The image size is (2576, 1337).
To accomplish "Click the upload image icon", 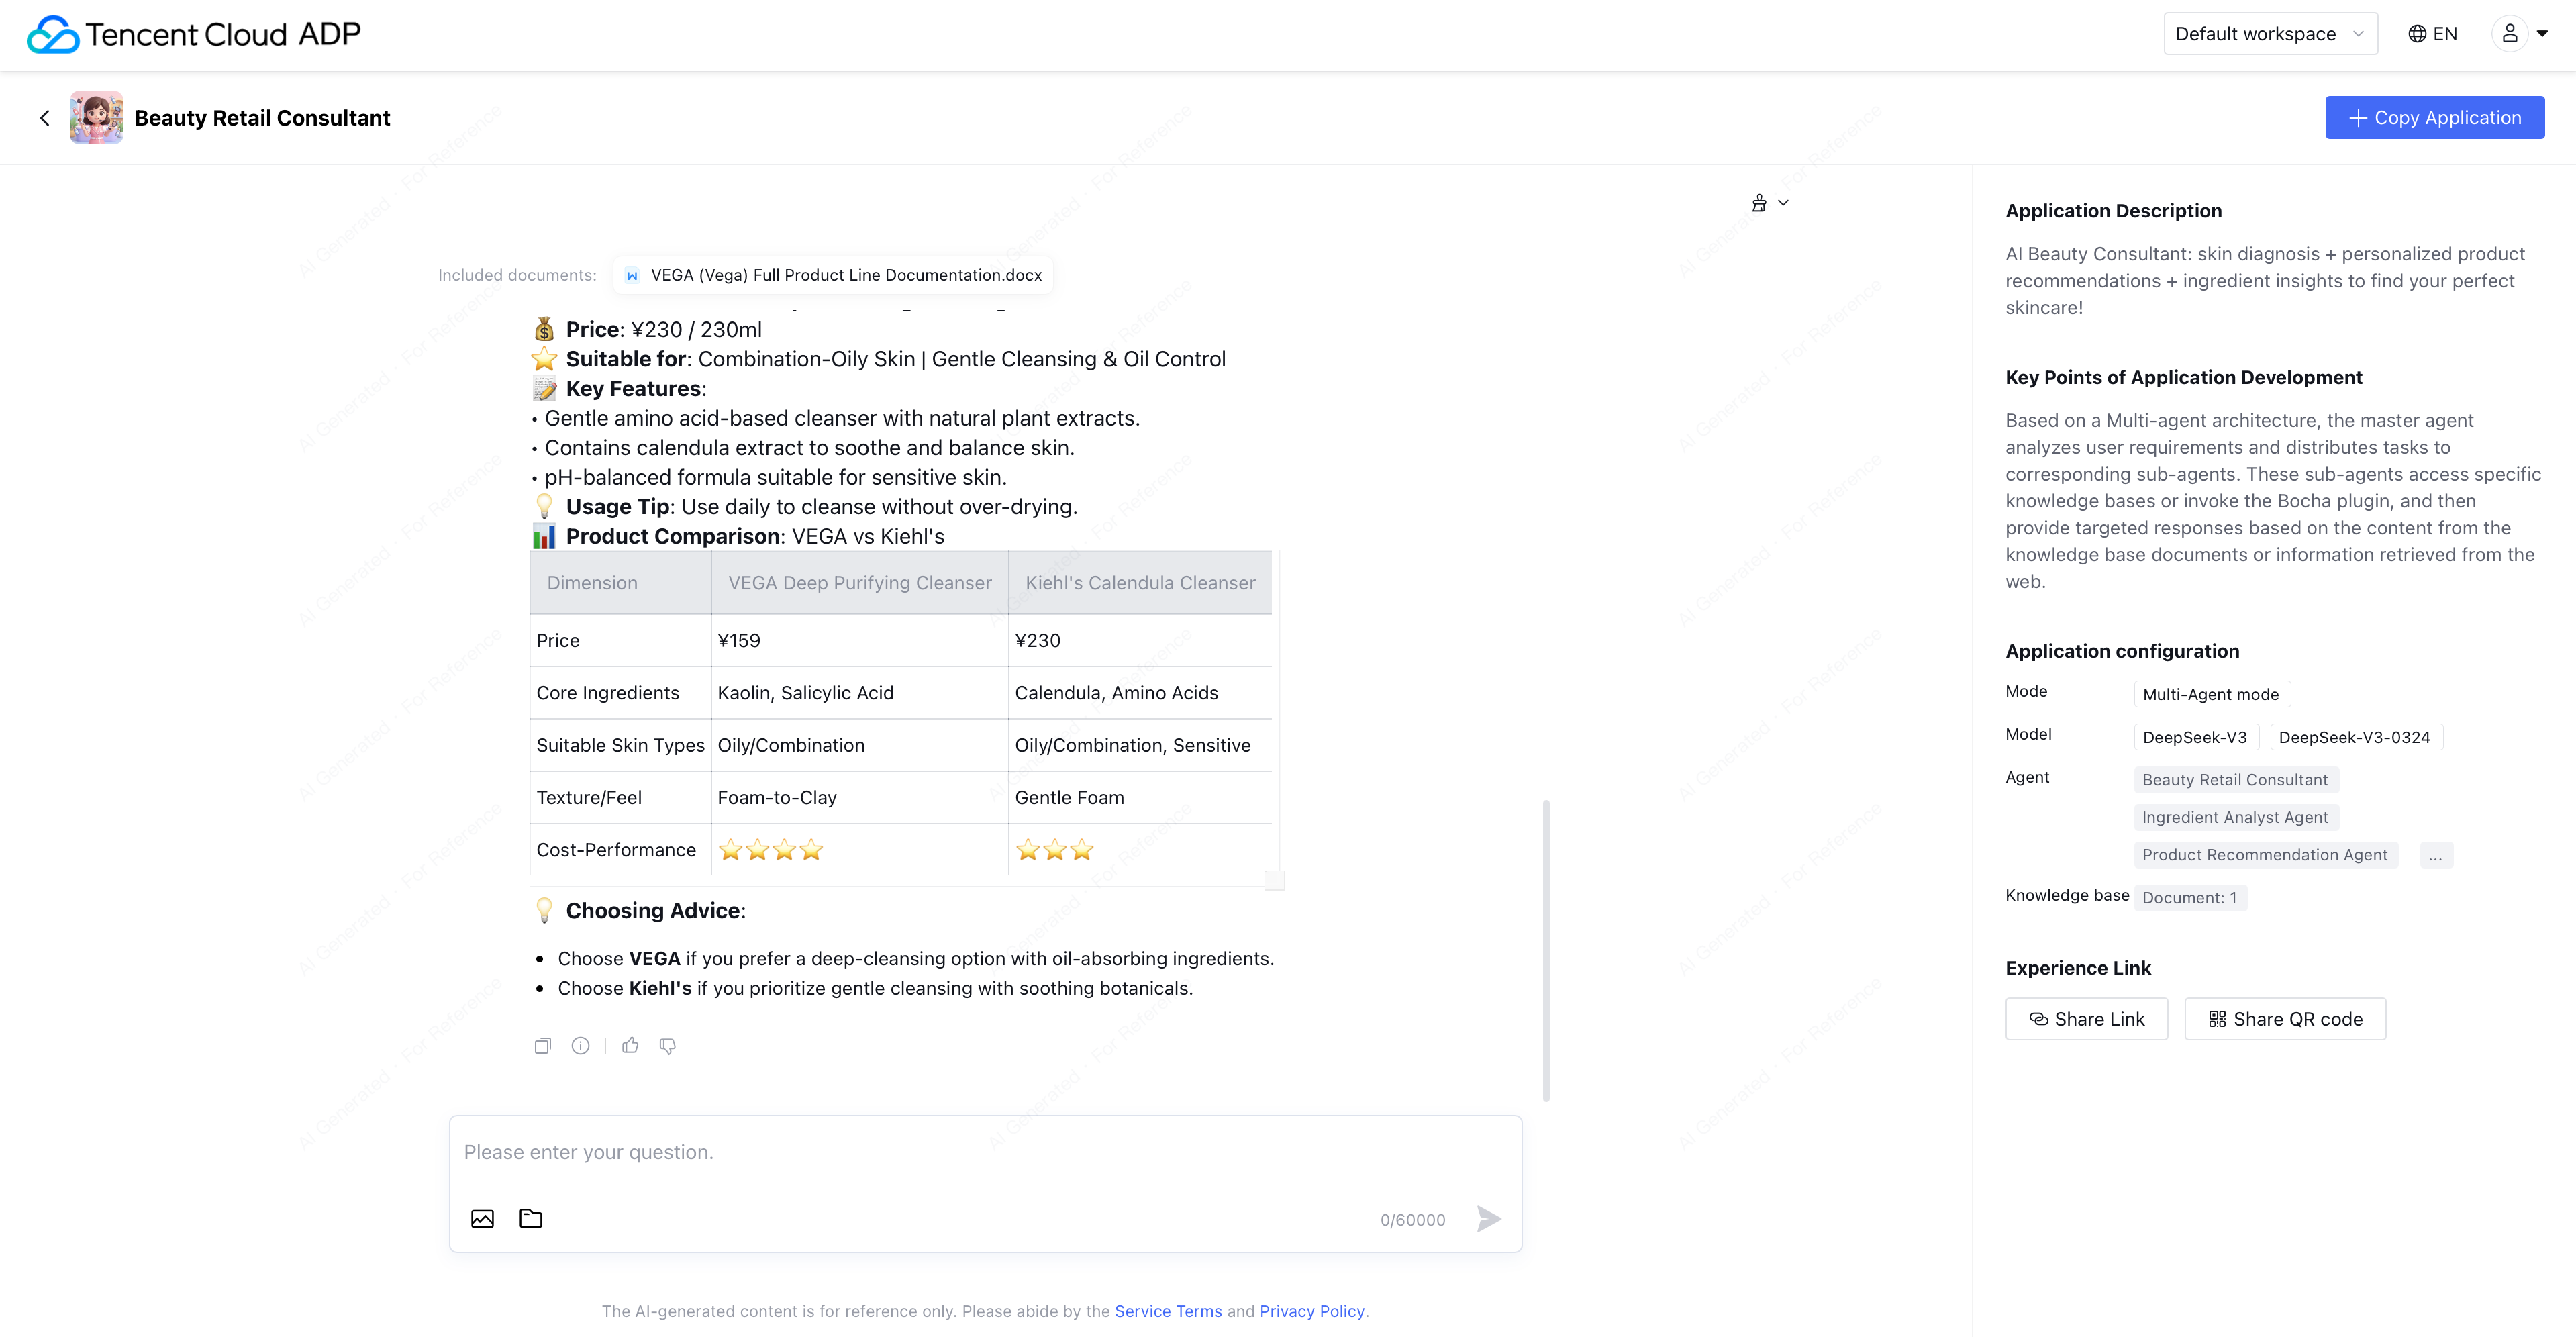I will 482,1218.
